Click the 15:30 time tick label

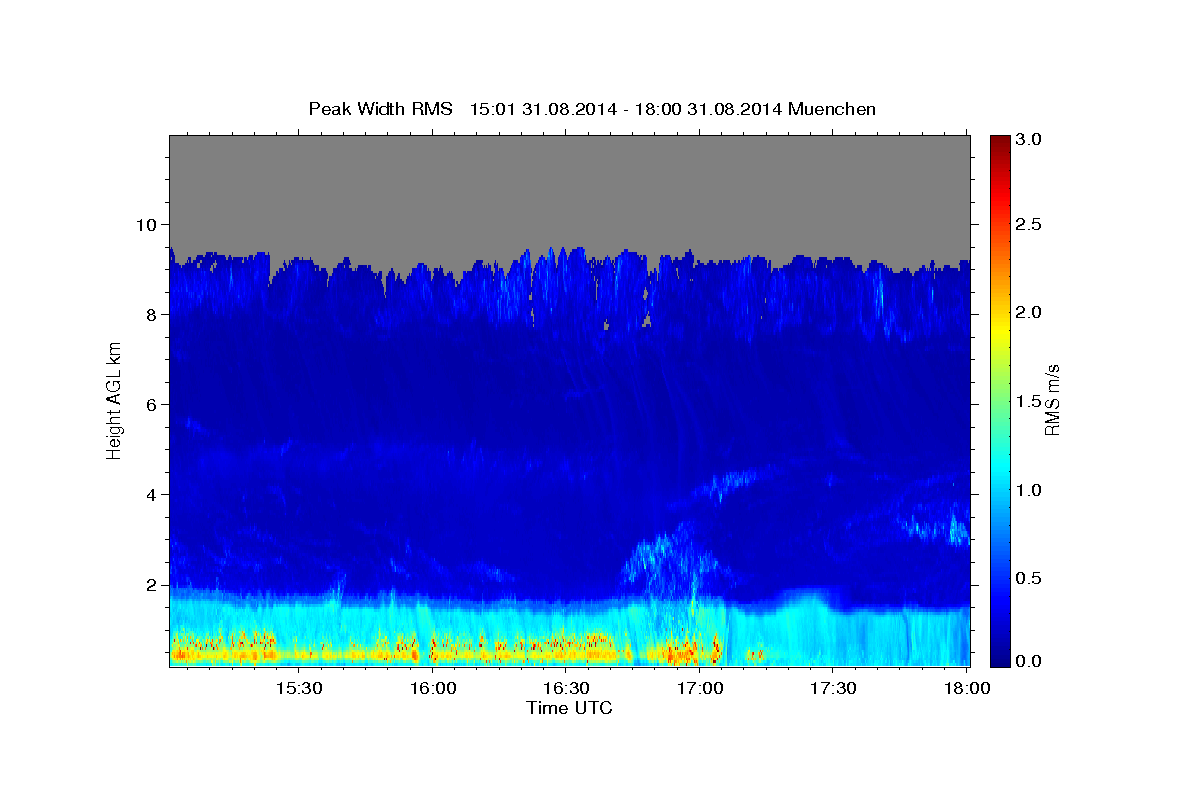pyautogui.click(x=299, y=689)
